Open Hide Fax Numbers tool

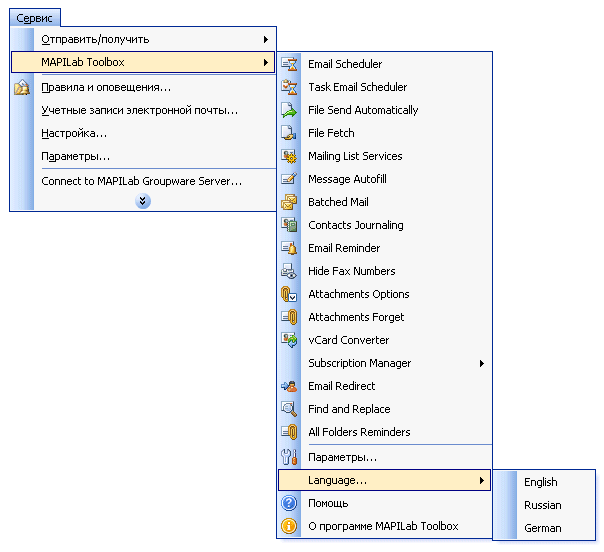coord(351,271)
